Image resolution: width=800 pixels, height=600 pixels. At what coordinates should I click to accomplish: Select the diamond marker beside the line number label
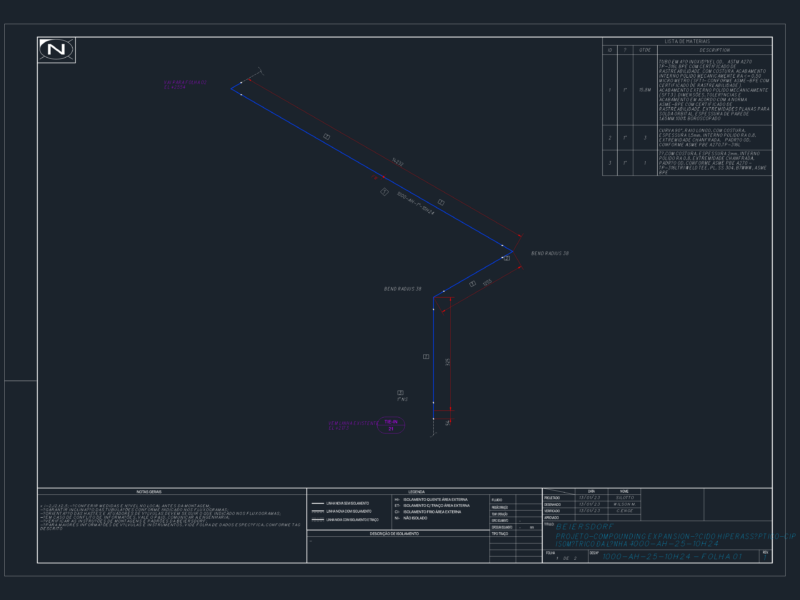coord(384,192)
